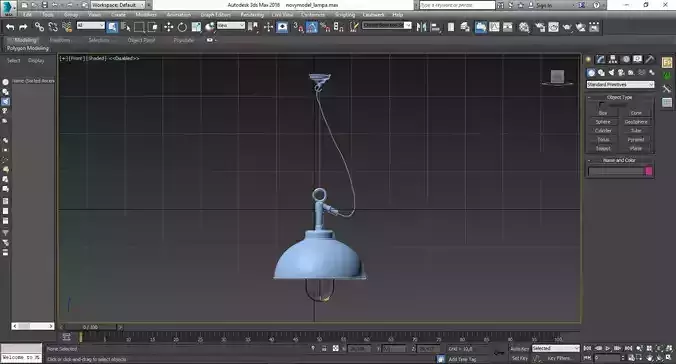The height and width of the screenshot is (364, 676).
Task: Click the Sphere primitive button
Action: (x=603, y=122)
